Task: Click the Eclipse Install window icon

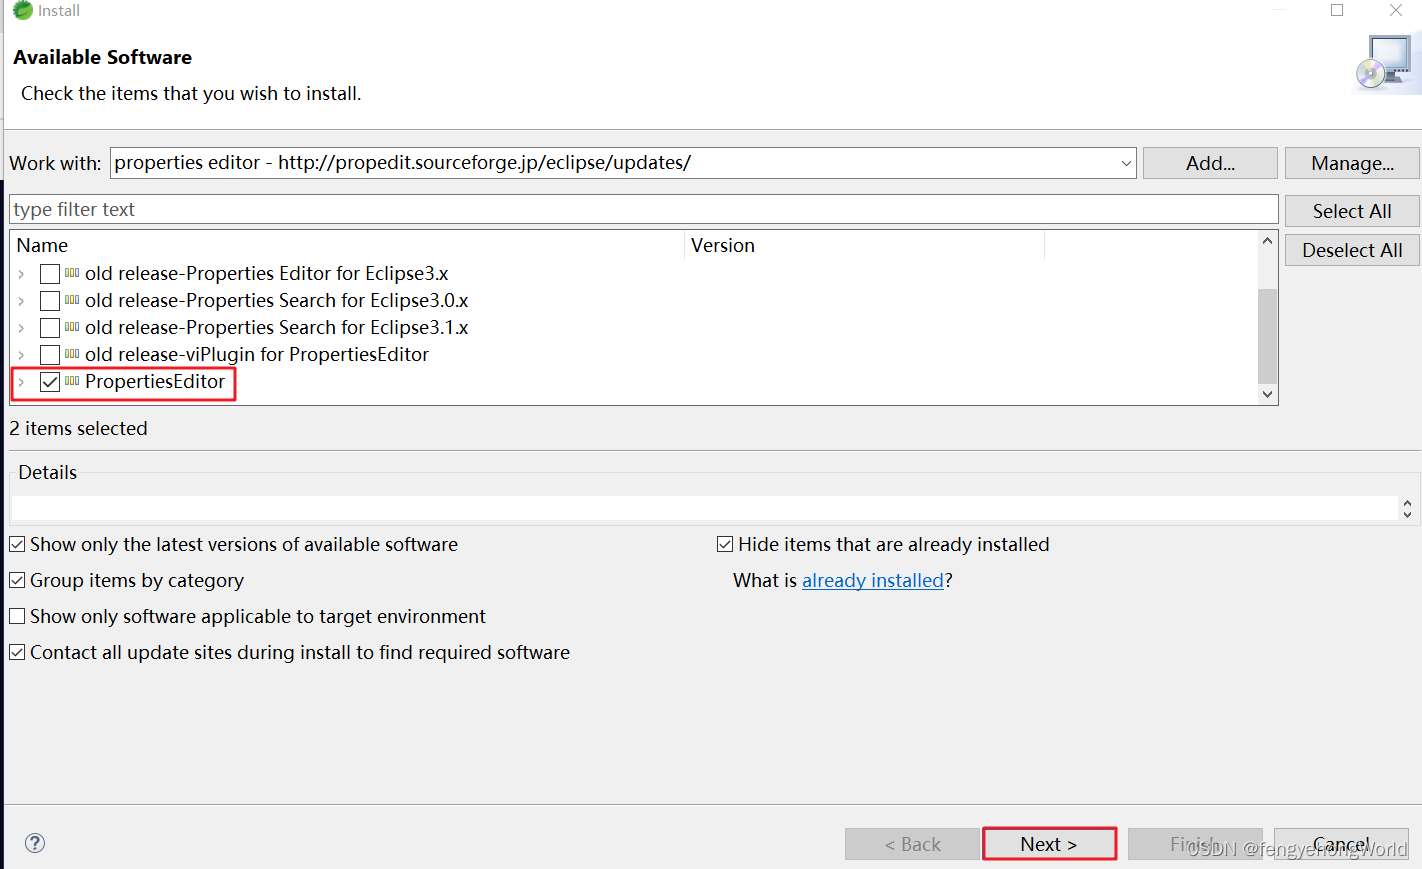Action: pos(22,10)
